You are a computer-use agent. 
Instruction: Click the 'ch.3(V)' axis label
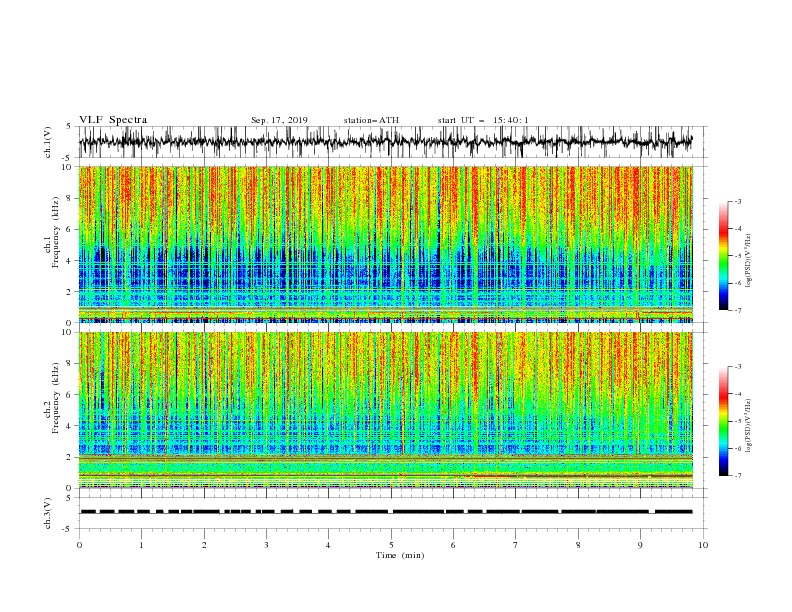tap(49, 513)
